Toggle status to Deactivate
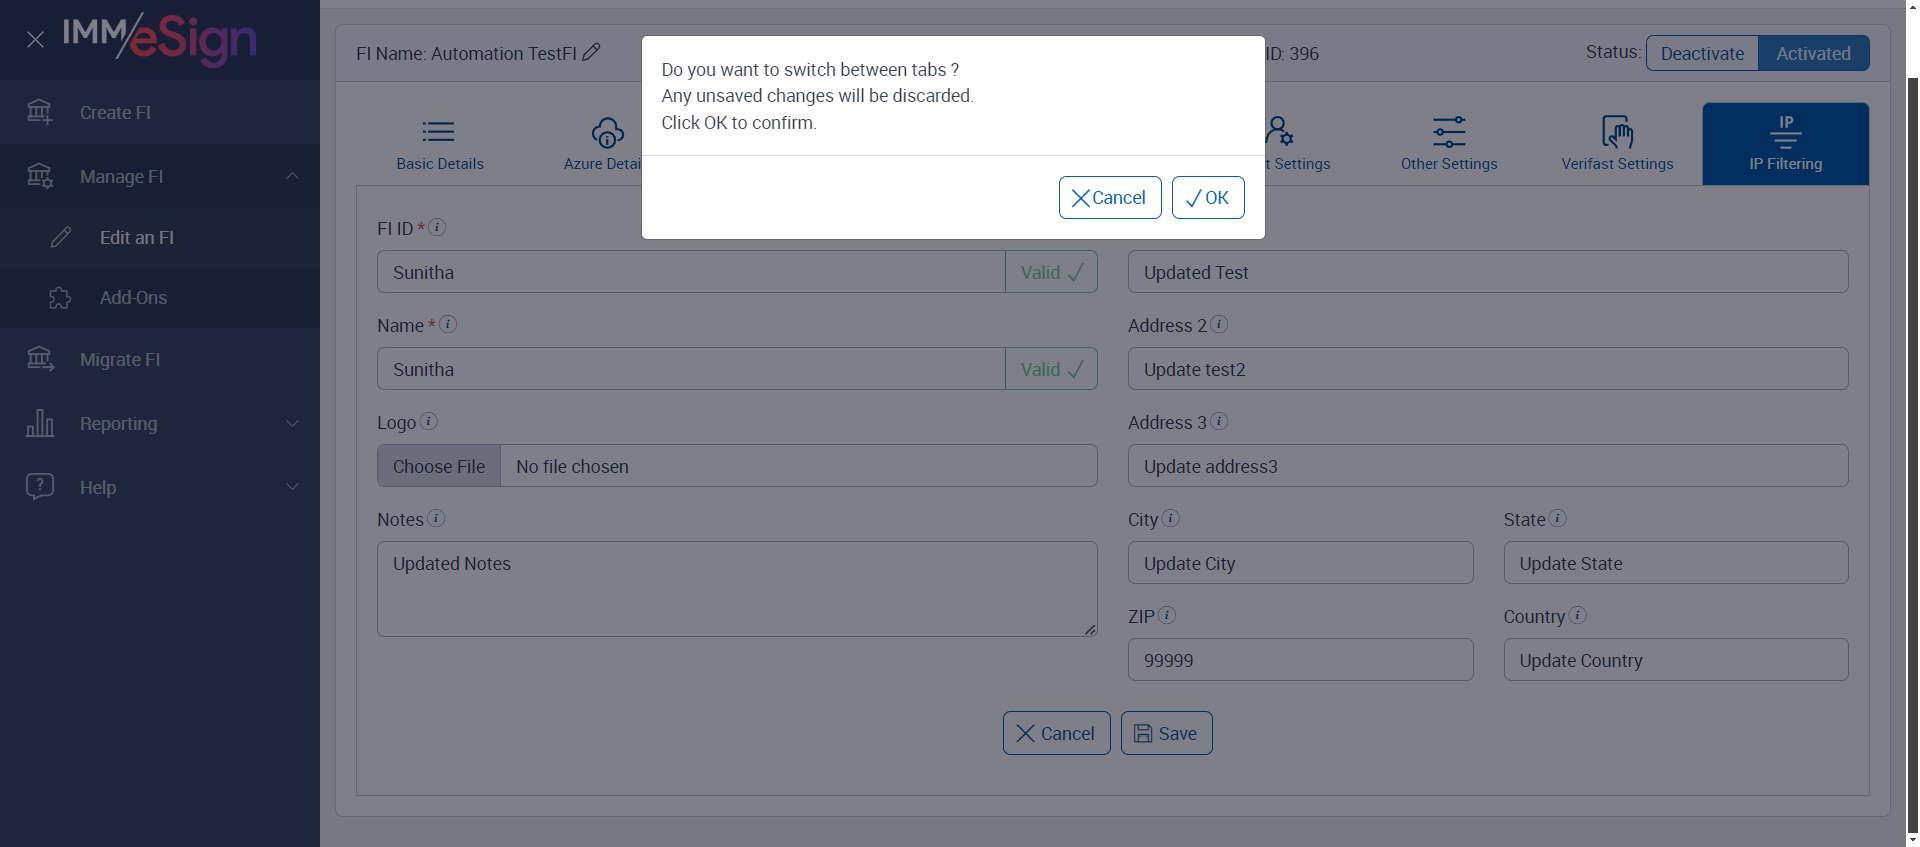Image resolution: width=1920 pixels, height=847 pixels. pyautogui.click(x=1702, y=54)
